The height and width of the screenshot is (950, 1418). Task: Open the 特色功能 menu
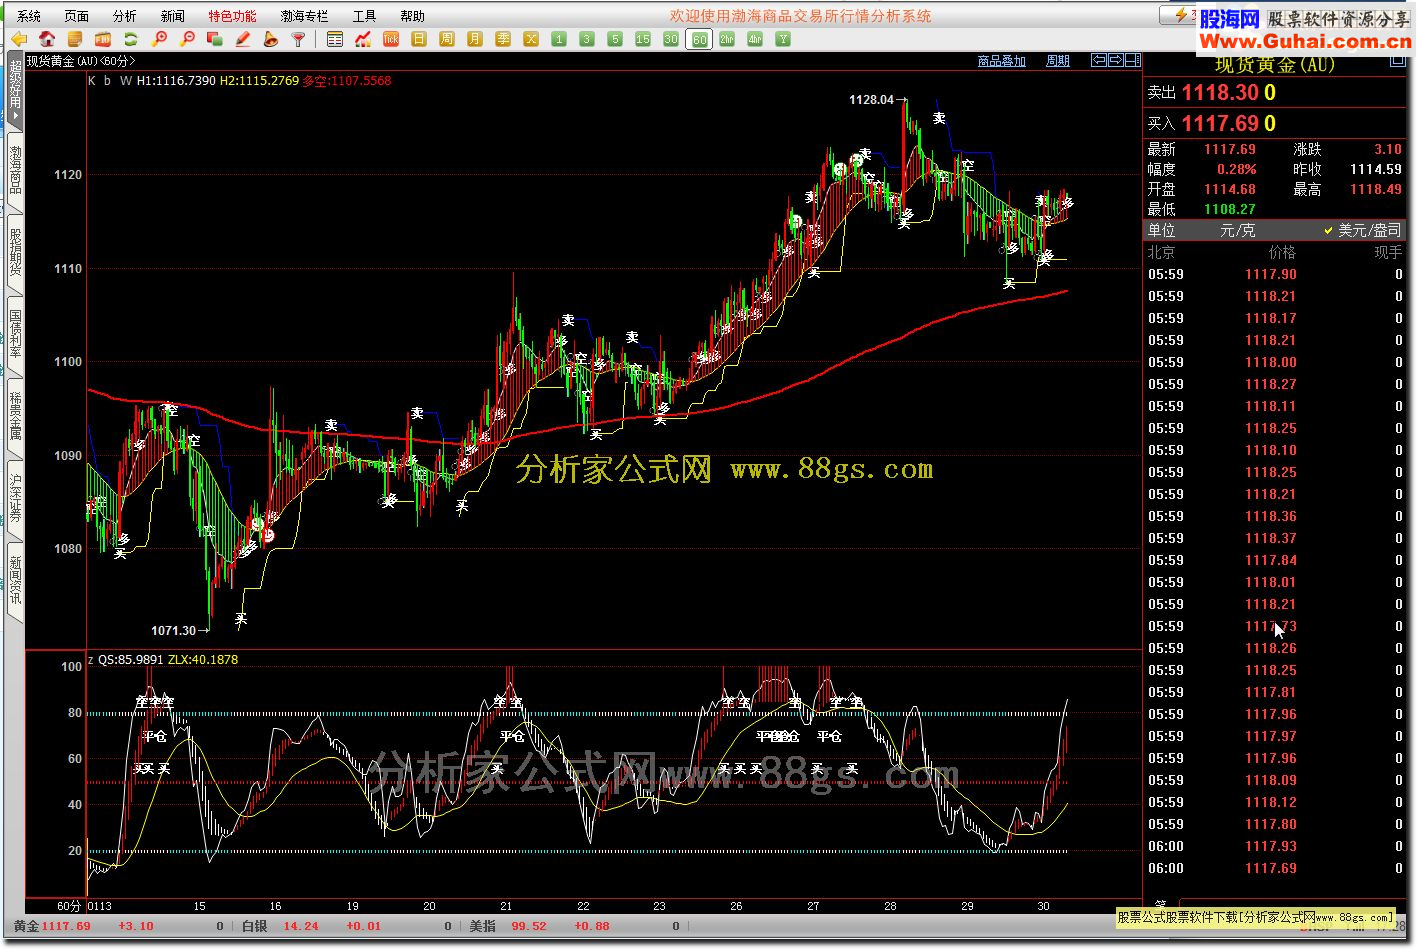(232, 16)
